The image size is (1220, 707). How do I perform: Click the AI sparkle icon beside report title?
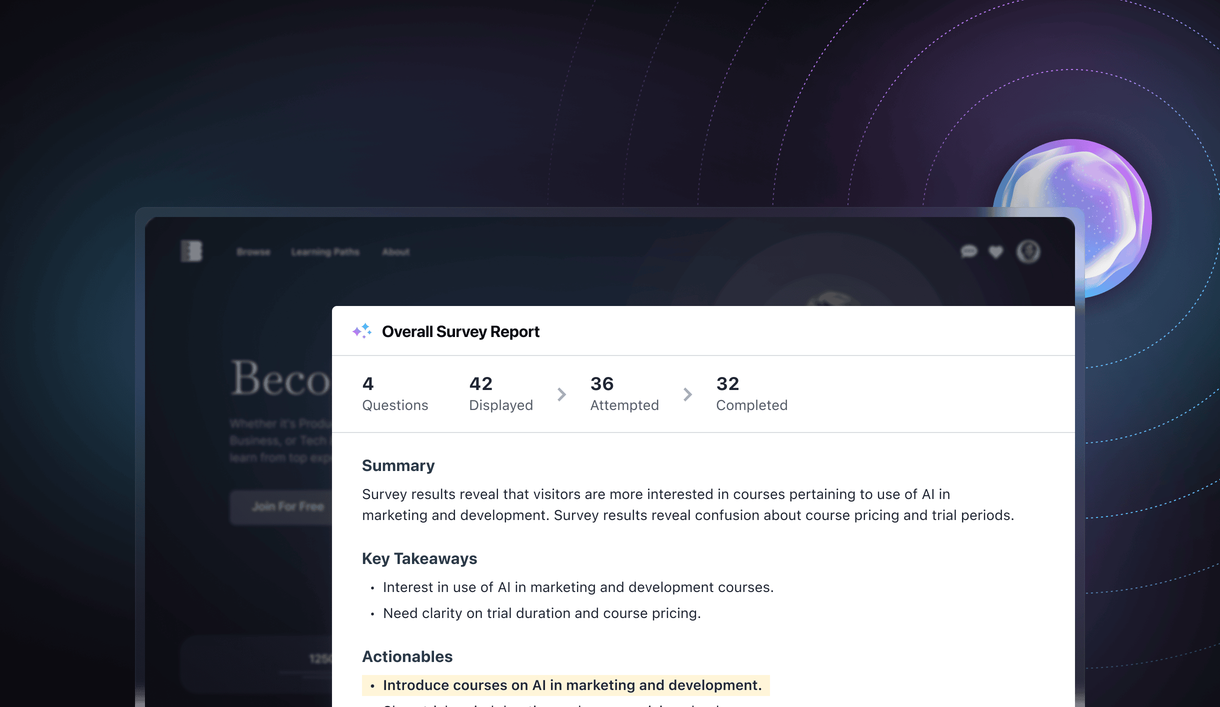tap(361, 330)
